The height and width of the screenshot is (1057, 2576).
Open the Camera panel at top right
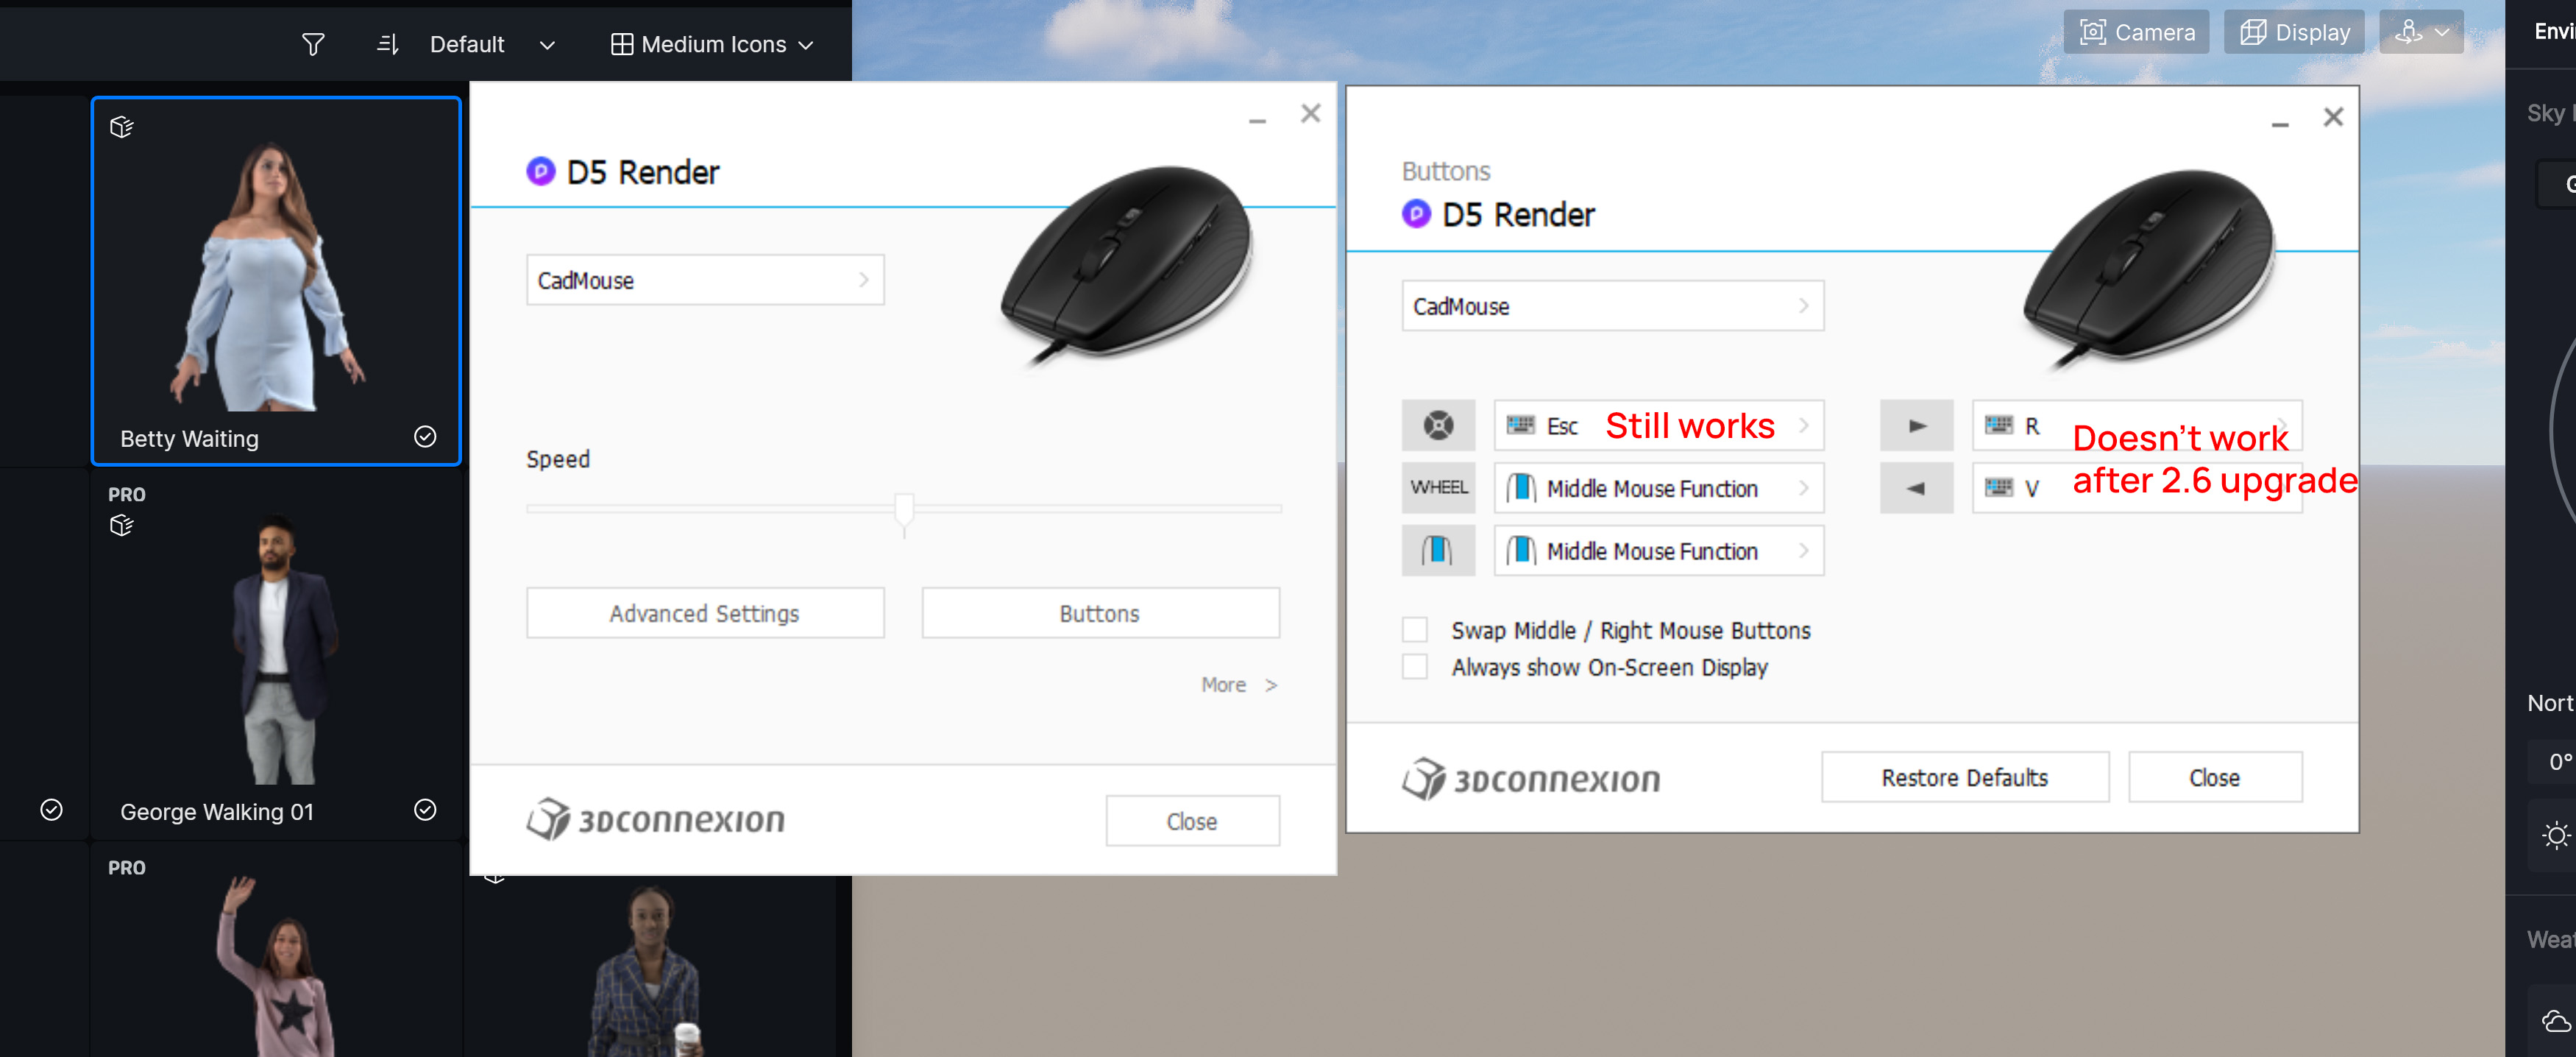2136,31
